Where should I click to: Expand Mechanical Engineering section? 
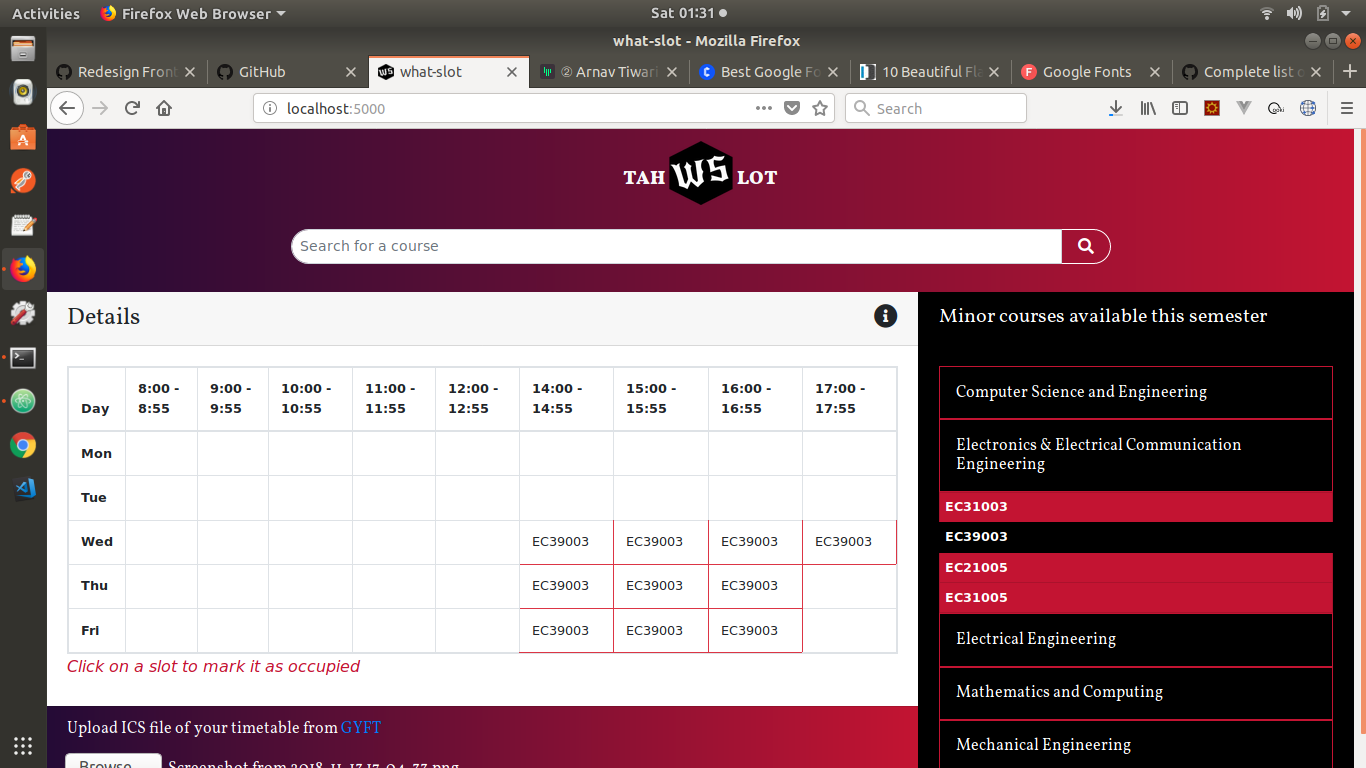click(1136, 745)
